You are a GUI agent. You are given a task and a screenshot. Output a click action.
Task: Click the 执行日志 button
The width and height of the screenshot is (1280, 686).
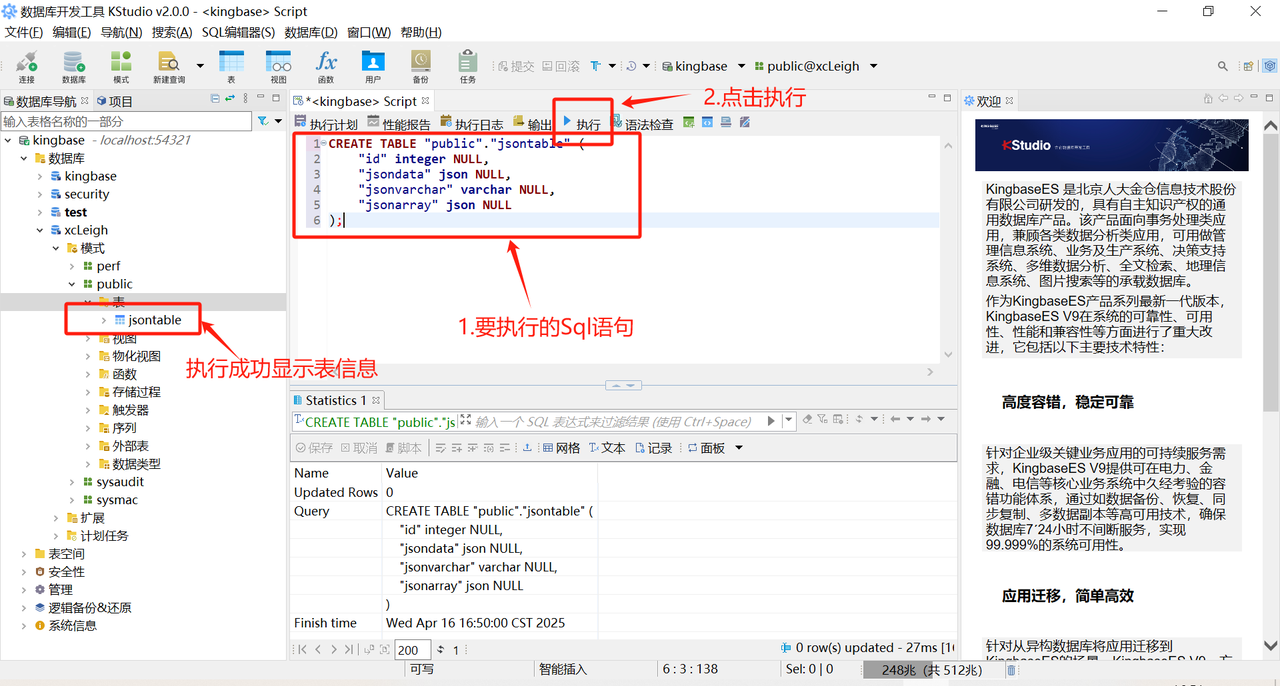(x=472, y=124)
